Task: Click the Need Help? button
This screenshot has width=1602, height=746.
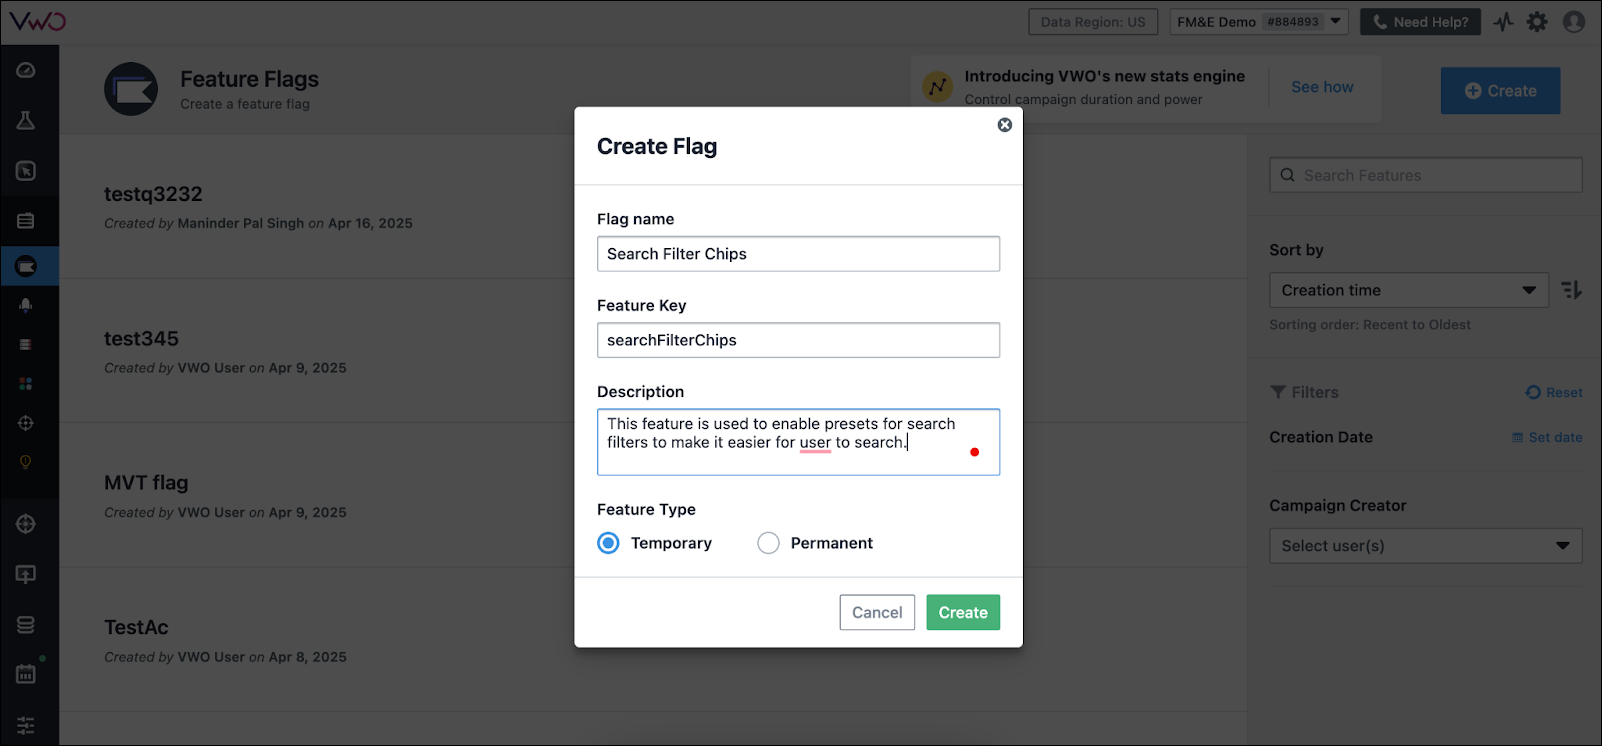Action: coord(1420,22)
